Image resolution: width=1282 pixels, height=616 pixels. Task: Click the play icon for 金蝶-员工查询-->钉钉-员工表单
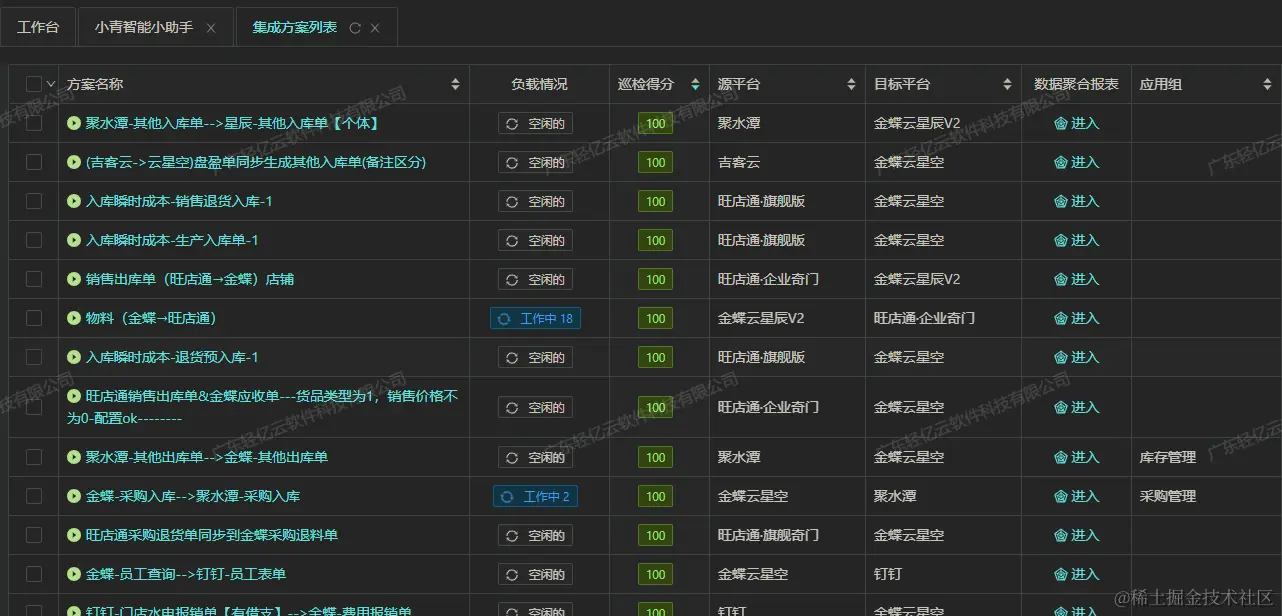(x=74, y=574)
